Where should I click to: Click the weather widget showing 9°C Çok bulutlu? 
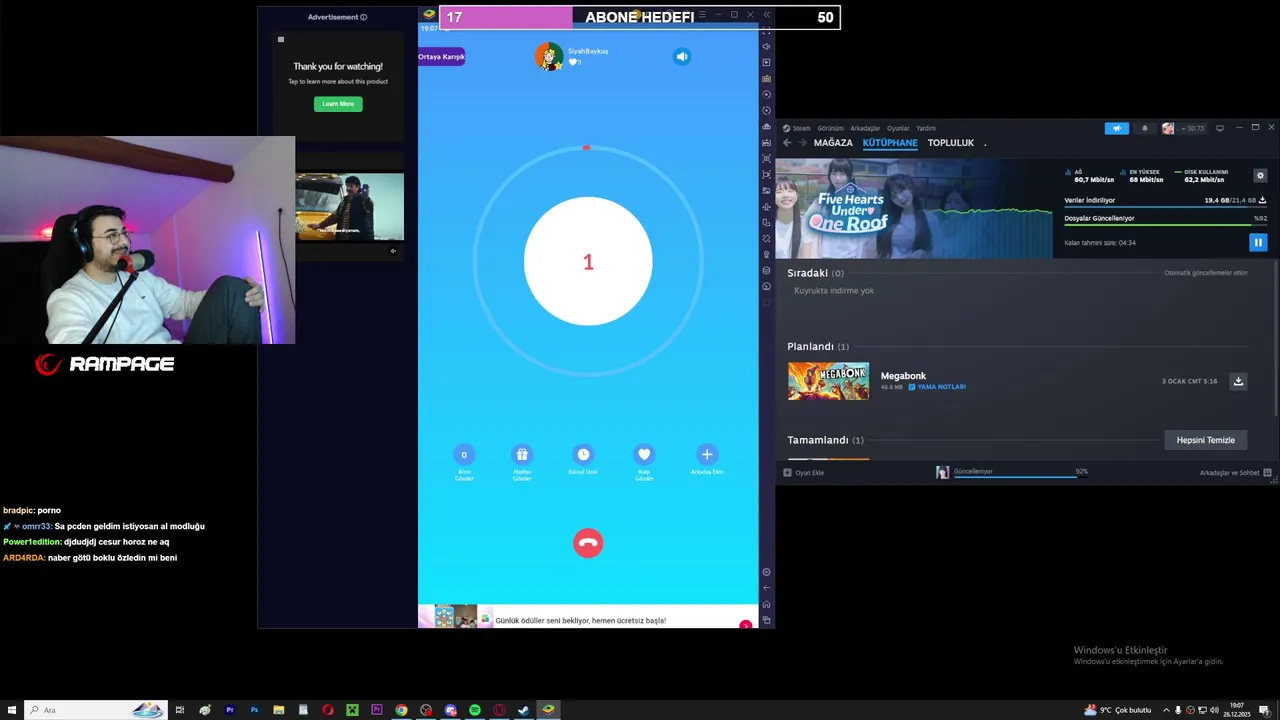(1118, 710)
